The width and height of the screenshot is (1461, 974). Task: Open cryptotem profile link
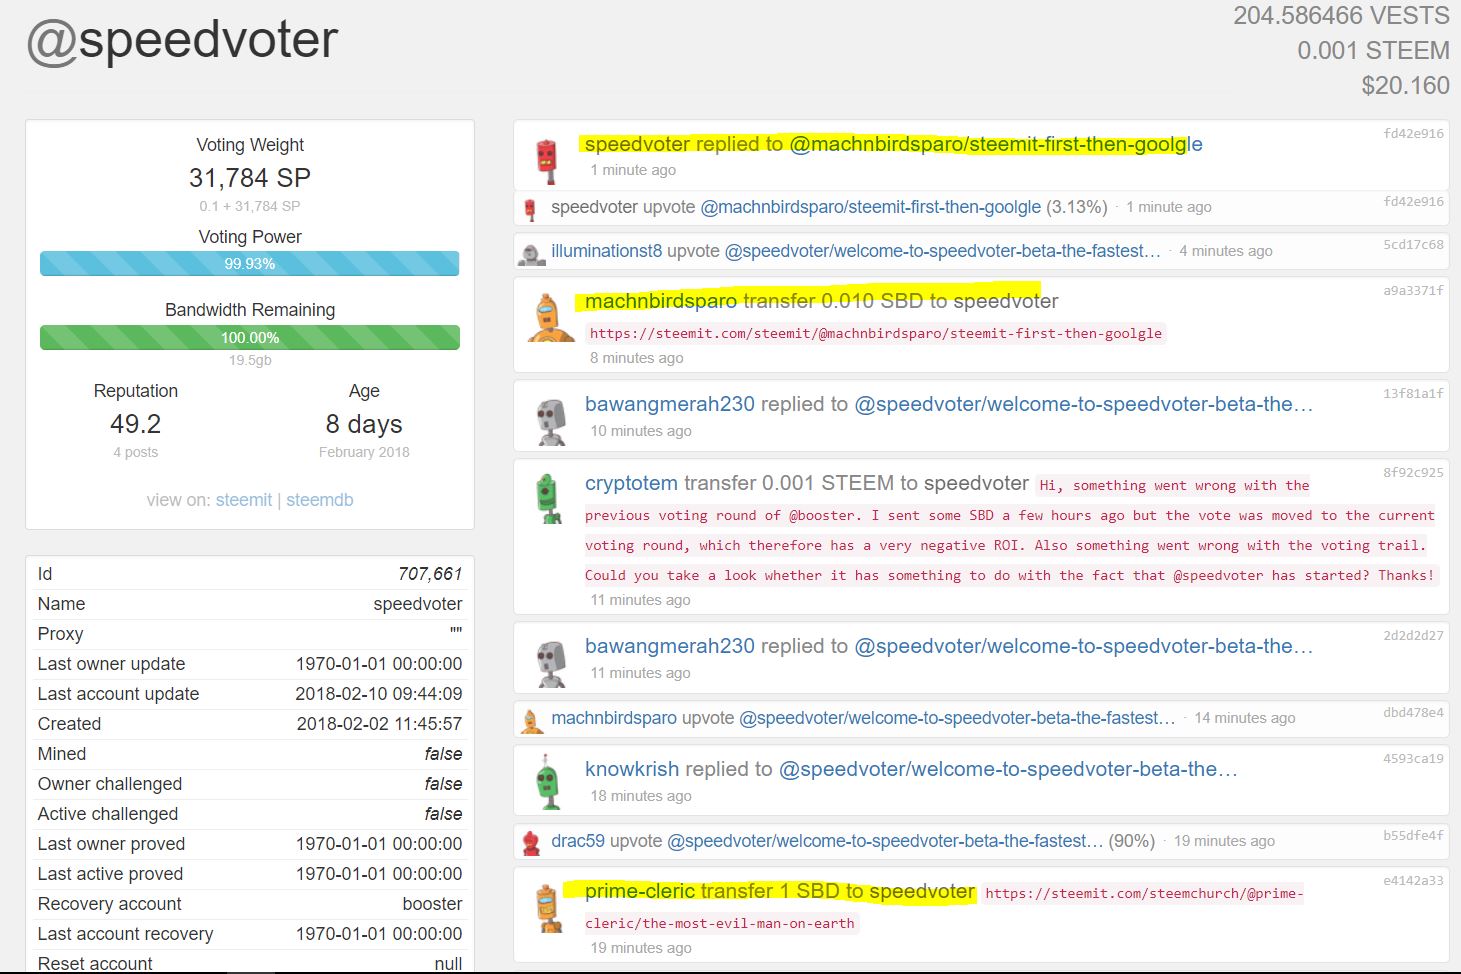[x=631, y=483]
